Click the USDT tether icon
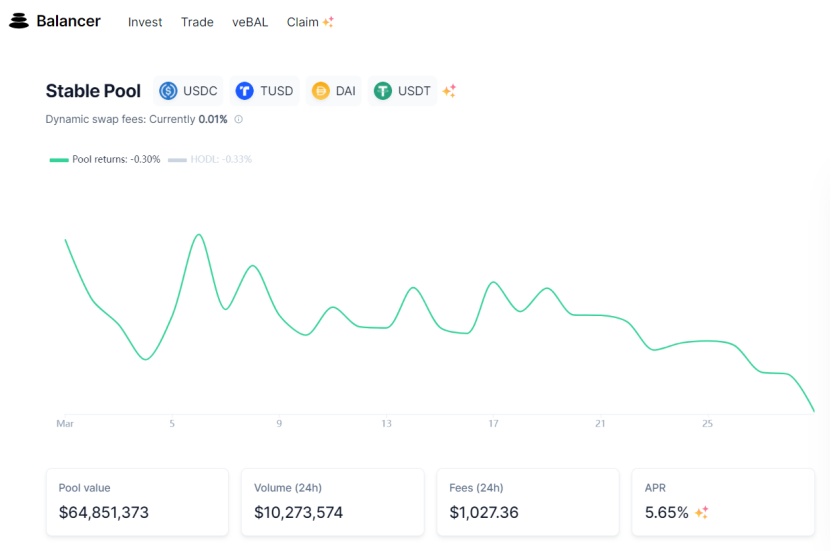Image resolution: width=831 pixels, height=551 pixels. point(383,91)
